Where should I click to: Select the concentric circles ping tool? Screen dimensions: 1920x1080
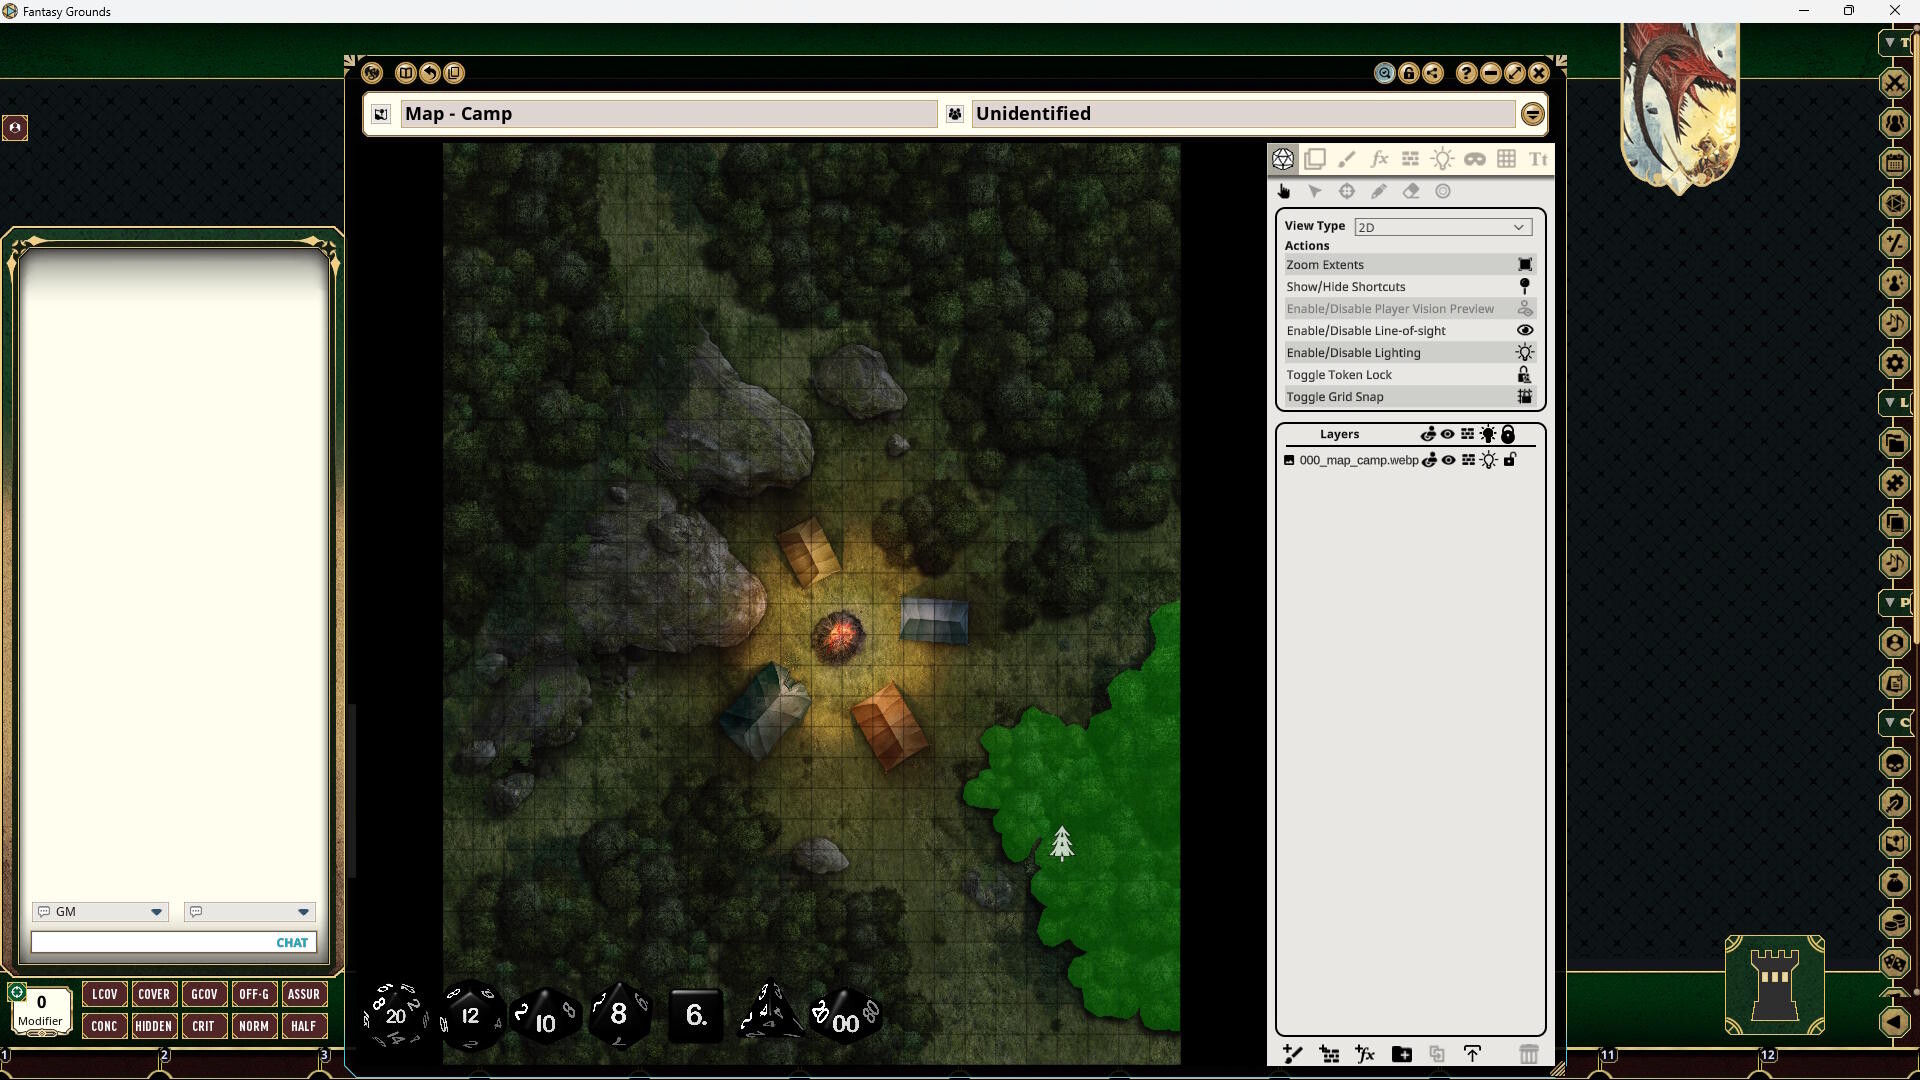click(x=1443, y=191)
